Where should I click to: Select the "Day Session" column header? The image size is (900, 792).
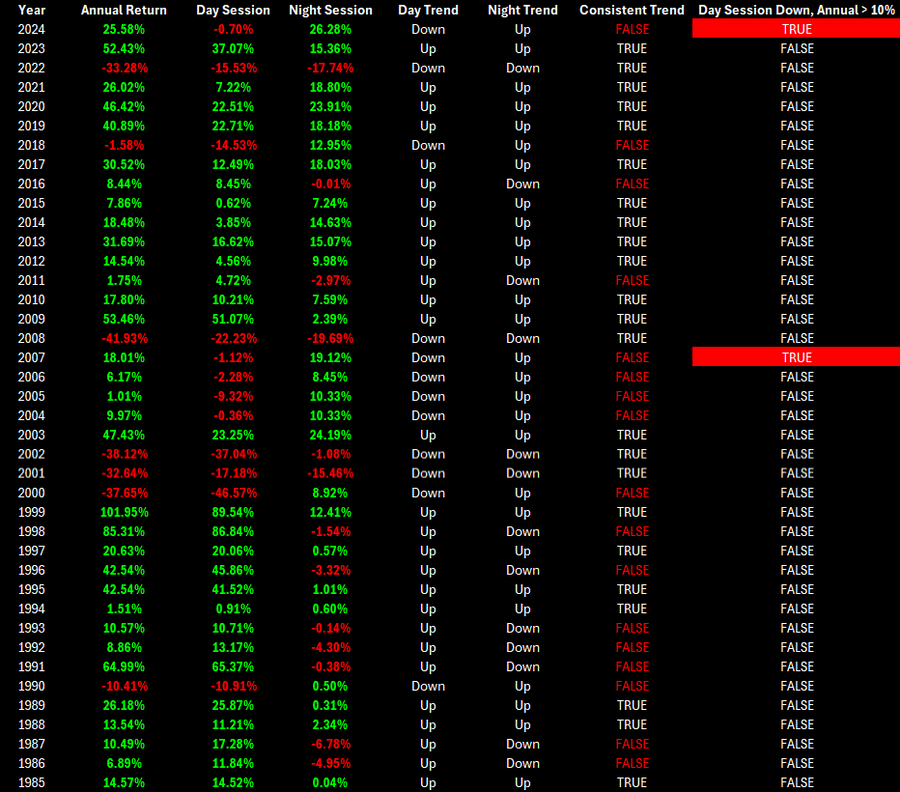(x=233, y=10)
